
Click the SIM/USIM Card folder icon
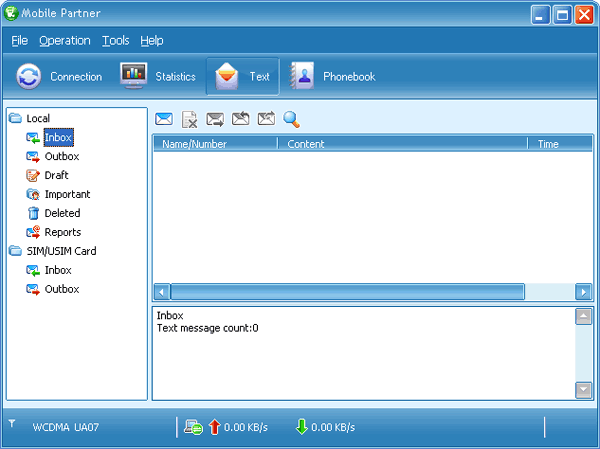pos(15,251)
